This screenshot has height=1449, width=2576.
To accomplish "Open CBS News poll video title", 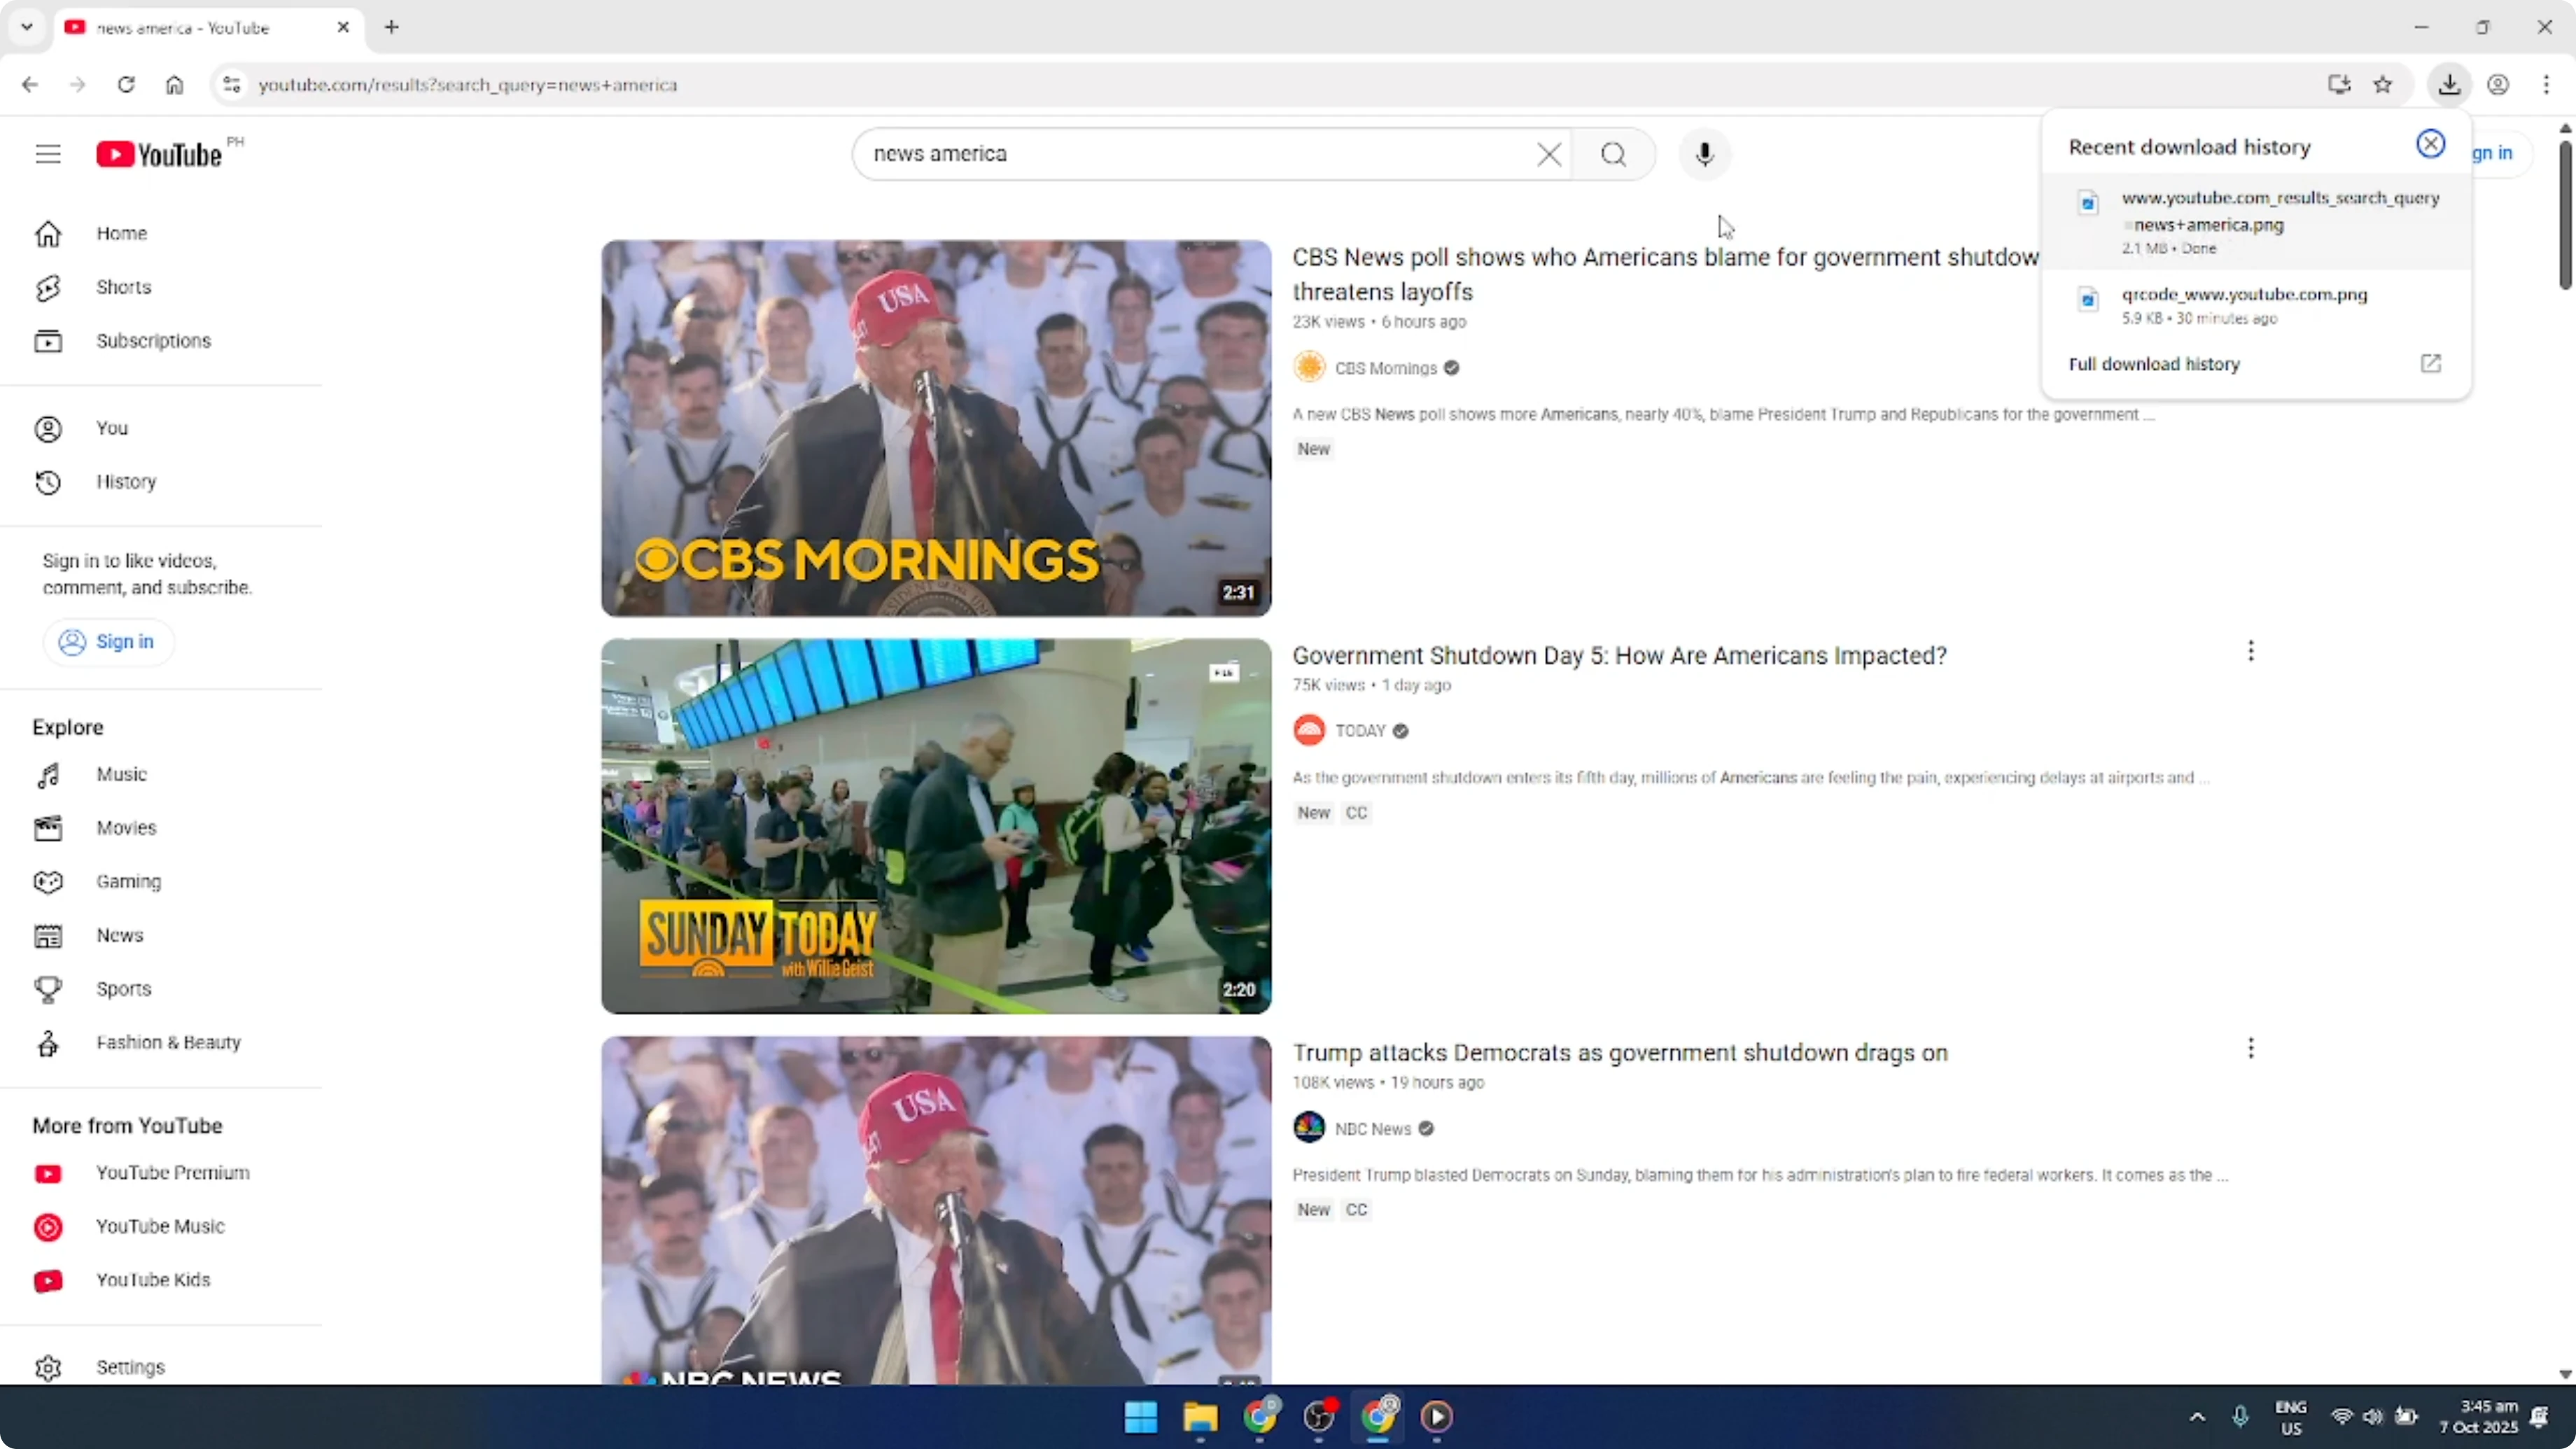I will pos(1664,274).
